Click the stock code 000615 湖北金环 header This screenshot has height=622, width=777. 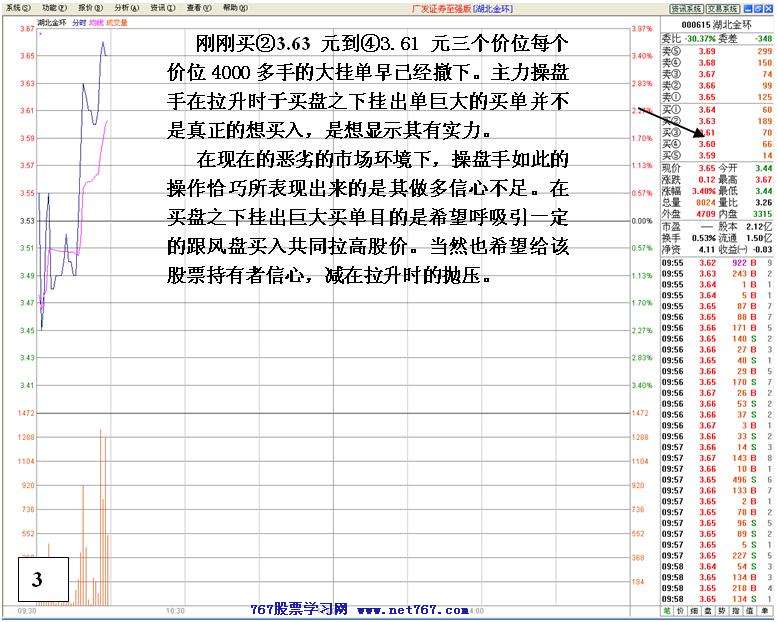[716, 23]
